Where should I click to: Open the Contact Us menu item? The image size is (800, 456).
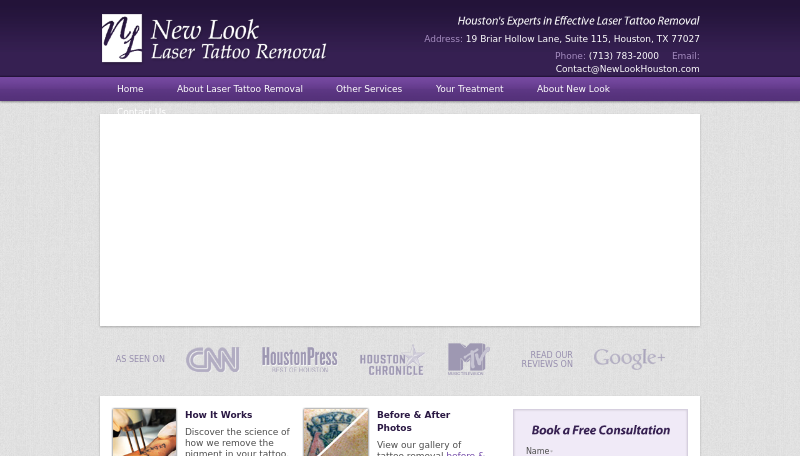(141, 111)
